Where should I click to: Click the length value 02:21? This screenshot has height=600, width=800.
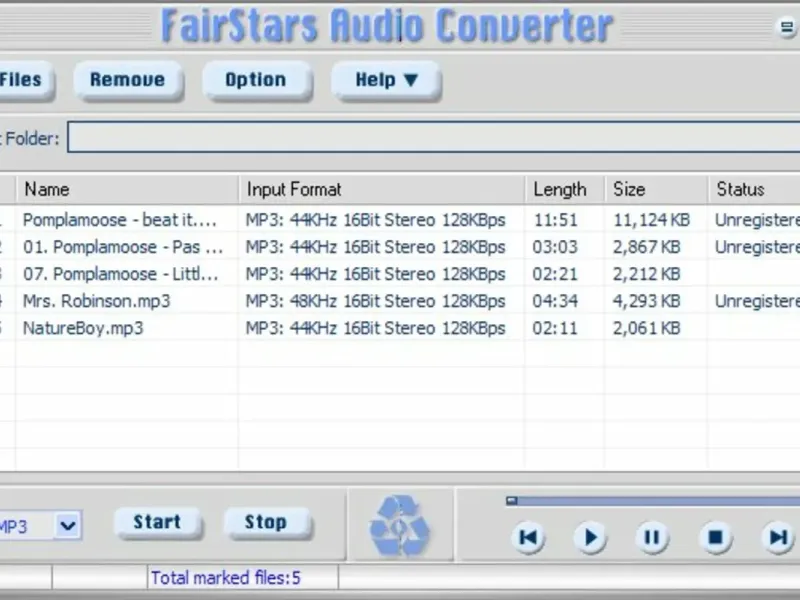555,274
